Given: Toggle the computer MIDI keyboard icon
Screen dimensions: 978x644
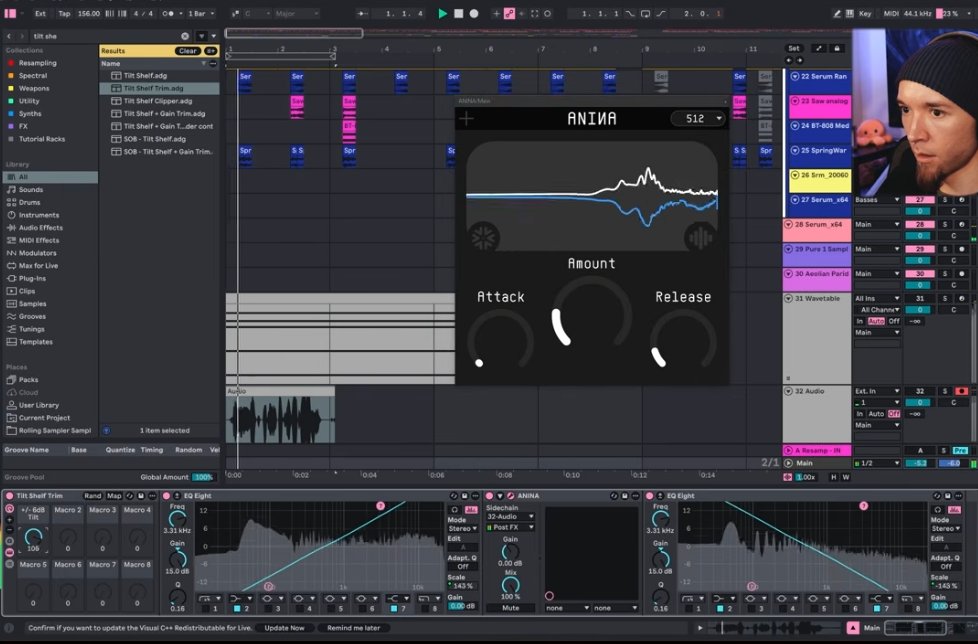Looking at the screenshot, I should [x=850, y=13].
